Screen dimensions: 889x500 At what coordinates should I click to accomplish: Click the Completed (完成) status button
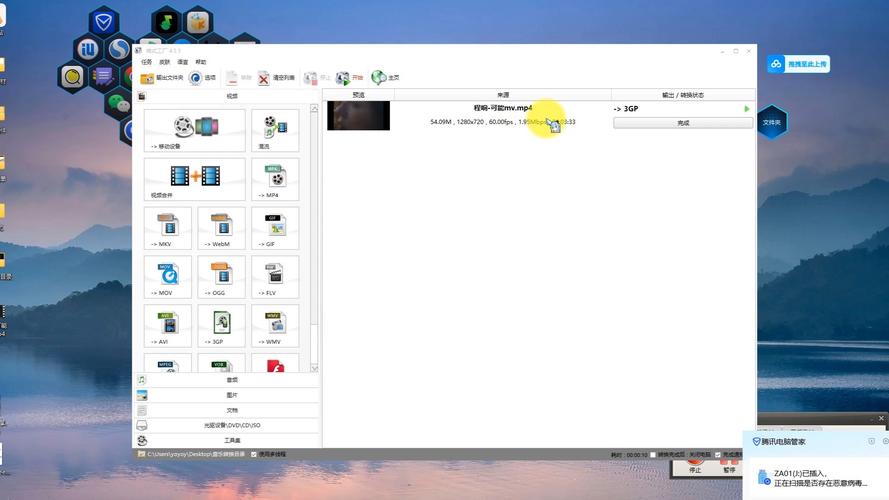pyautogui.click(x=682, y=123)
